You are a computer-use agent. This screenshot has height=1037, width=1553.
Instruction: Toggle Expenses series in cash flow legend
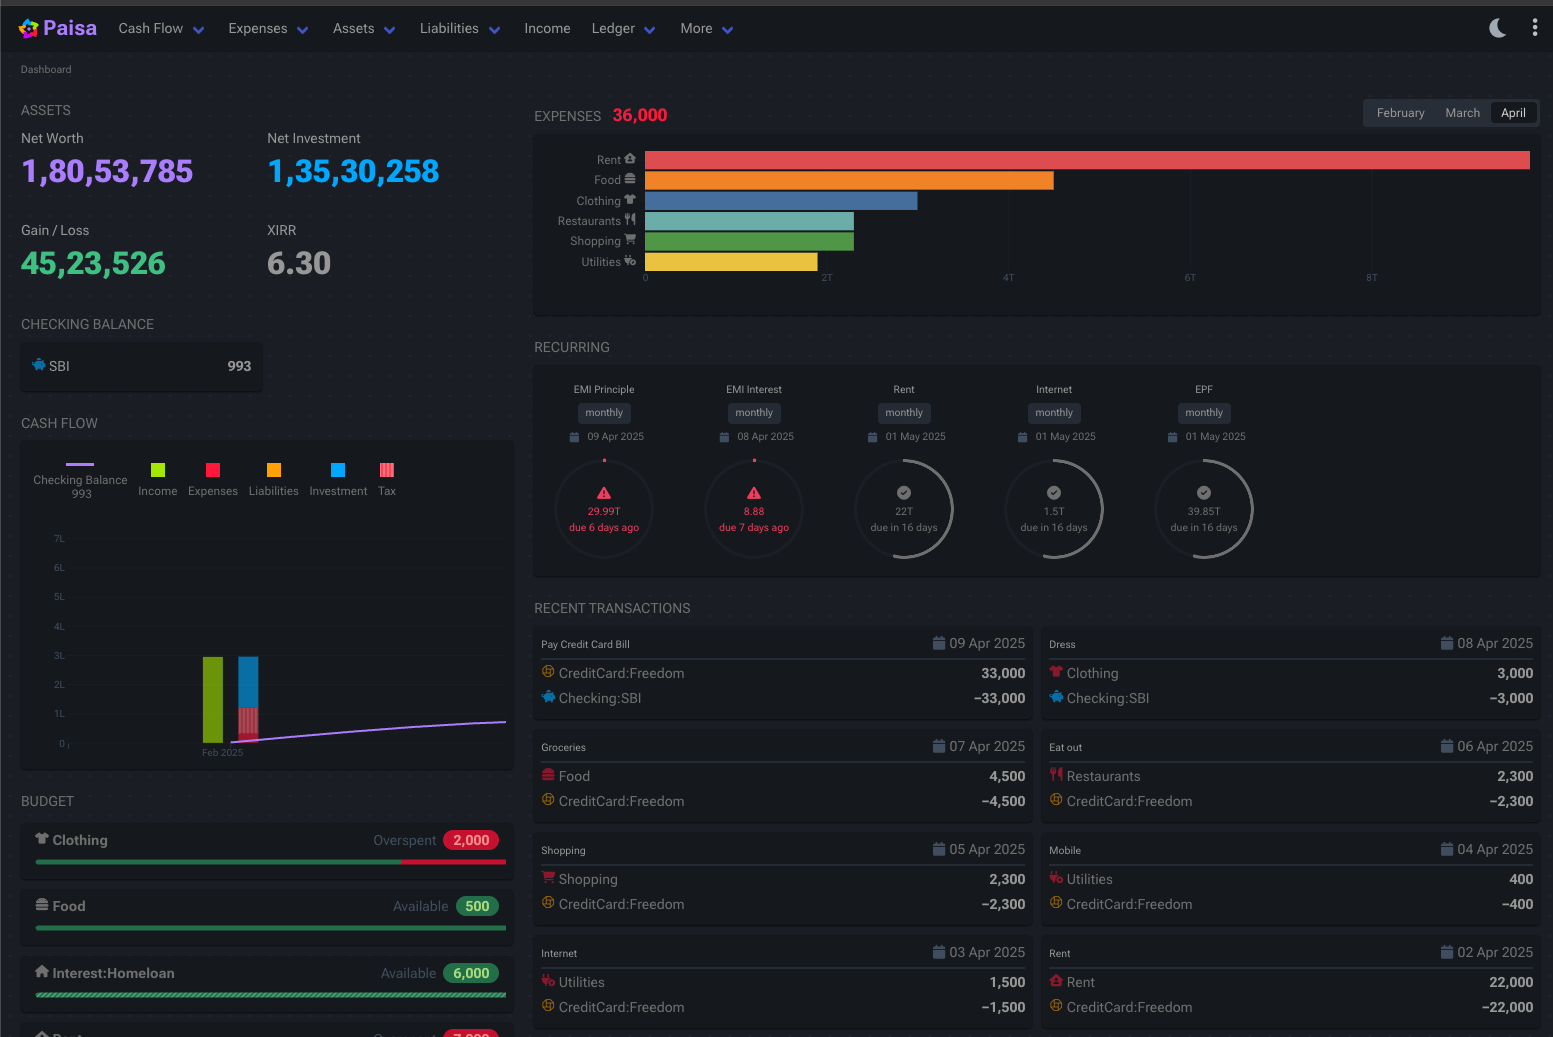click(213, 470)
